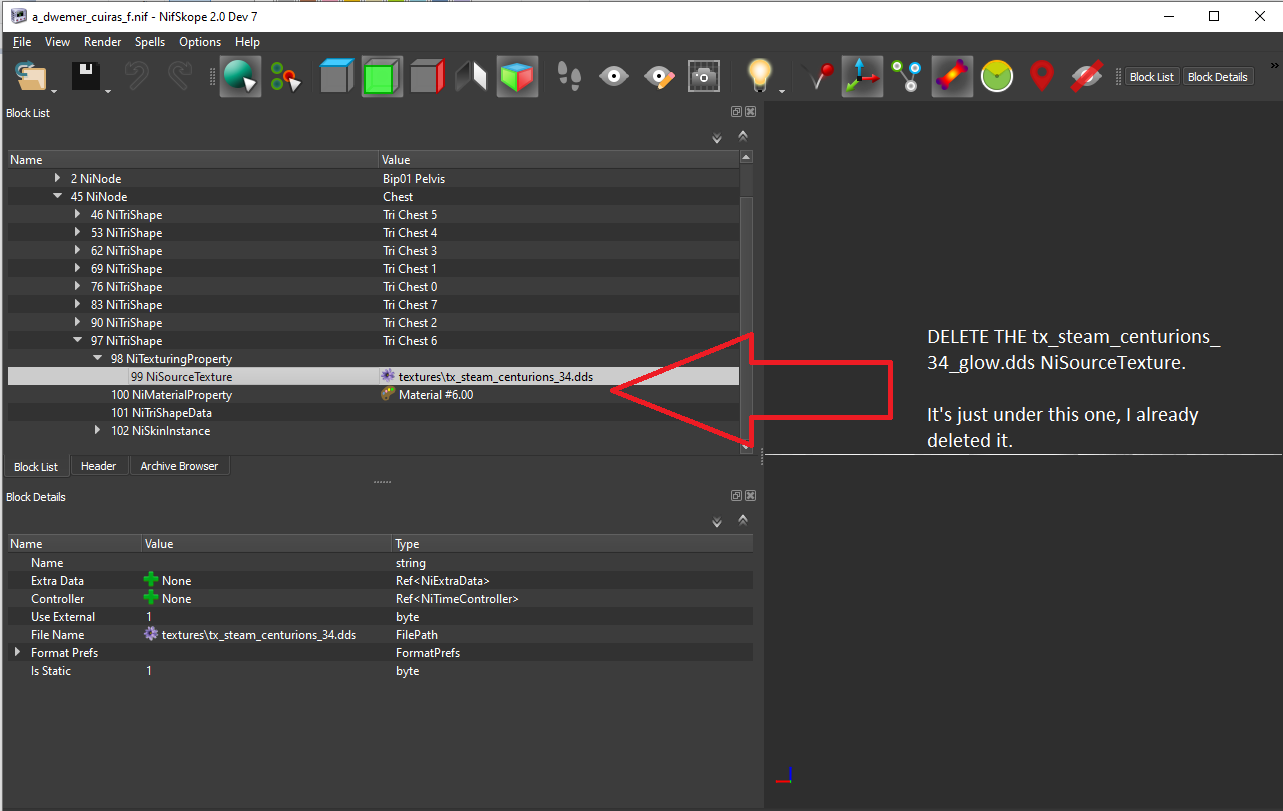Select the blue top view cube
The height and width of the screenshot is (811, 1283).
(x=337, y=77)
